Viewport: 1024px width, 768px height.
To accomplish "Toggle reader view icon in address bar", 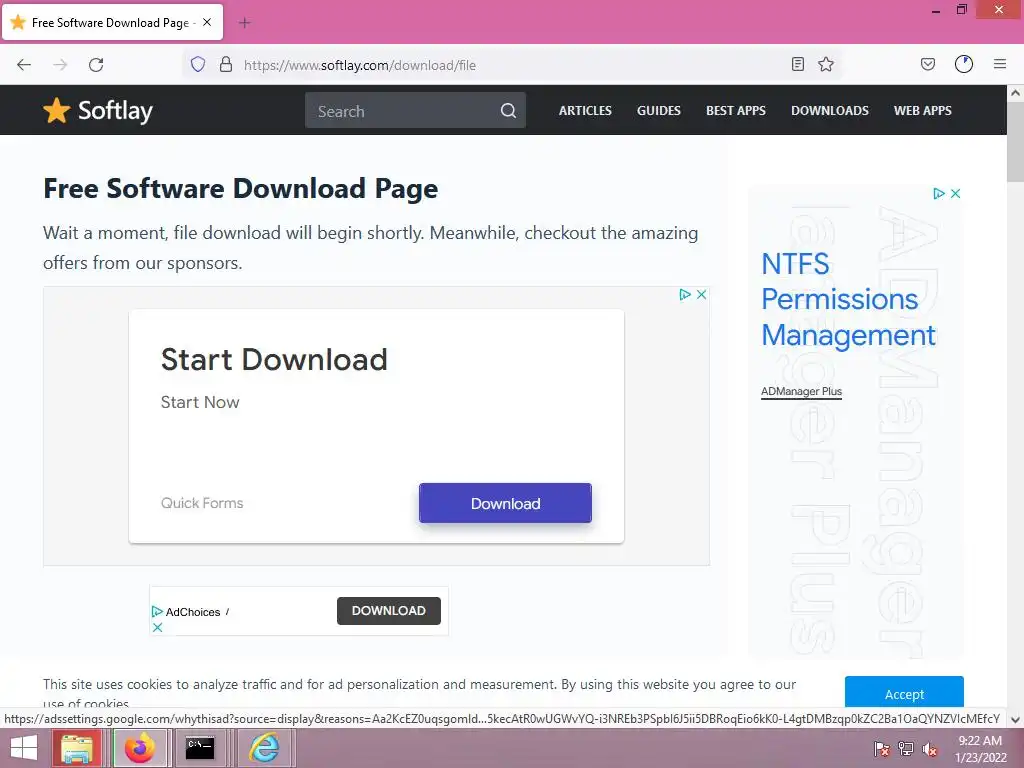I will coord(797,64).
